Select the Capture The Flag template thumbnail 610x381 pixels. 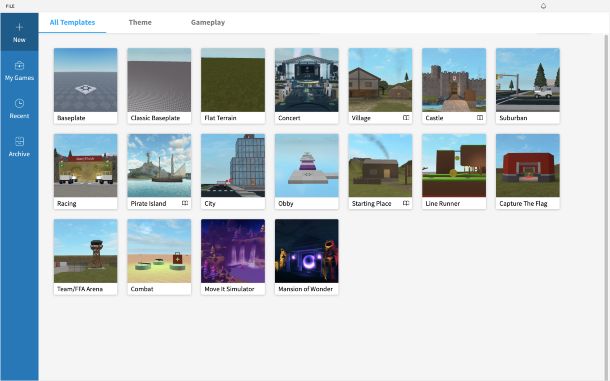tap(528, 165)
